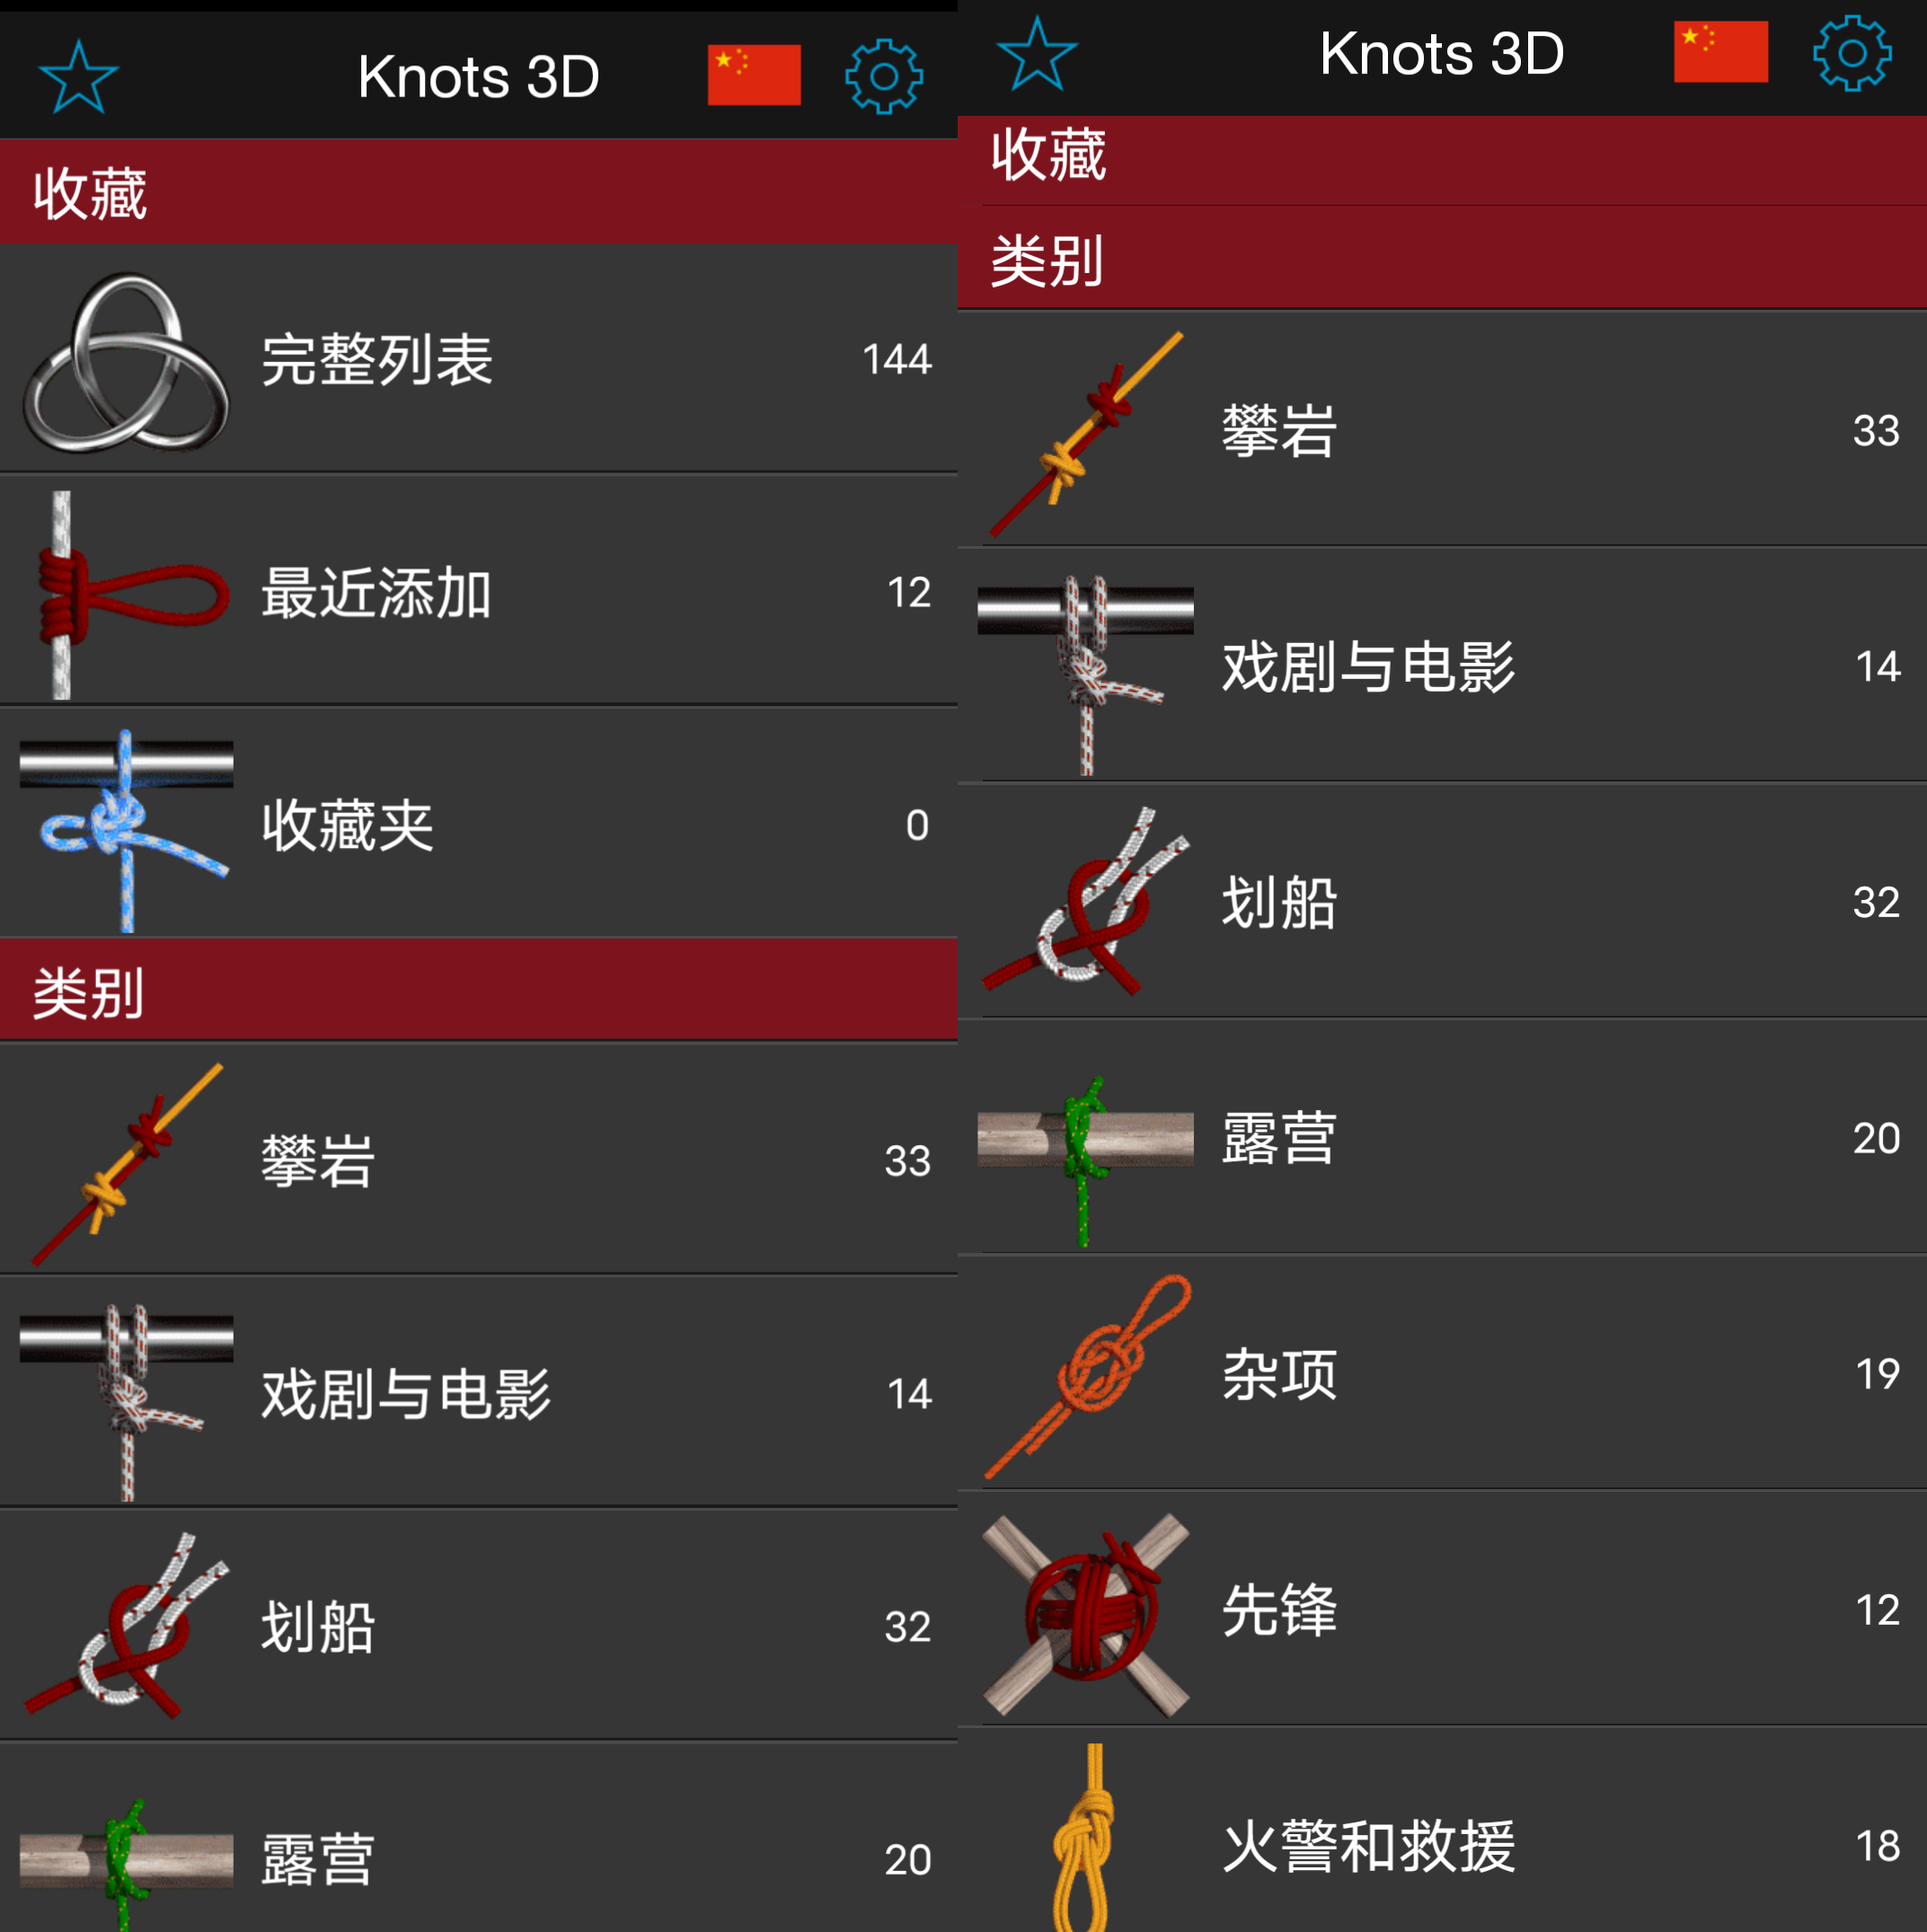Select 攀岩 climbing row on left
The image size is (1927, 1932).
click(479, 1160)
